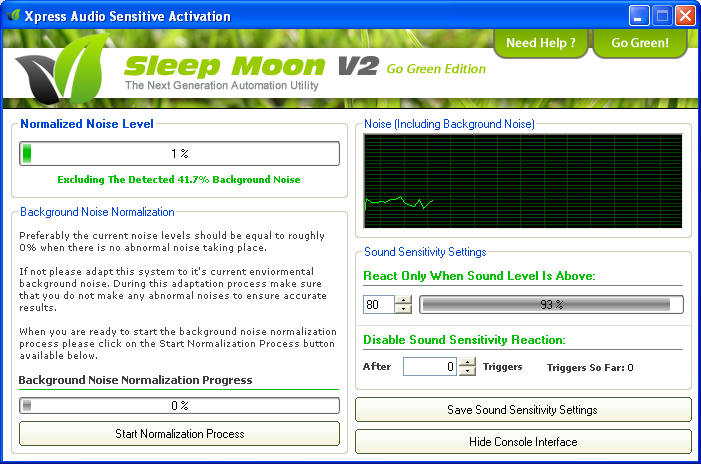Click the sound level threshold field showing 80

click(x=379, y=304)
